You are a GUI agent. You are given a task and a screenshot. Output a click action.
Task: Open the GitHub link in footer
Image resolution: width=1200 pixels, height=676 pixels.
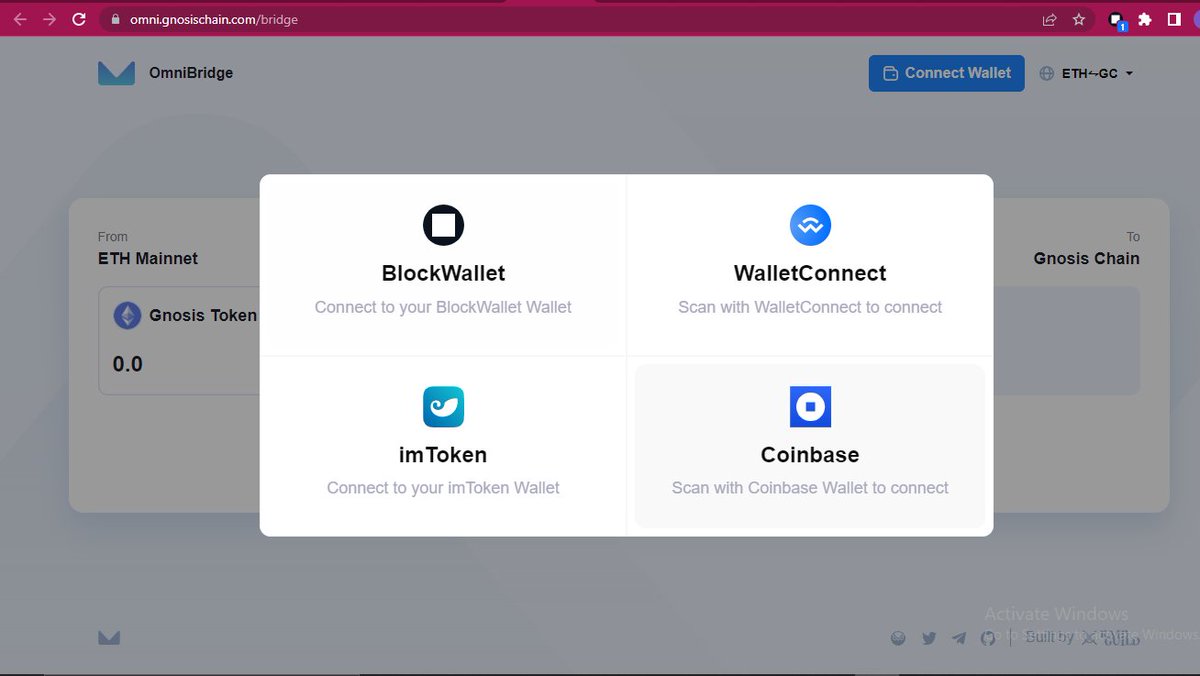click(x=988, y=638)
